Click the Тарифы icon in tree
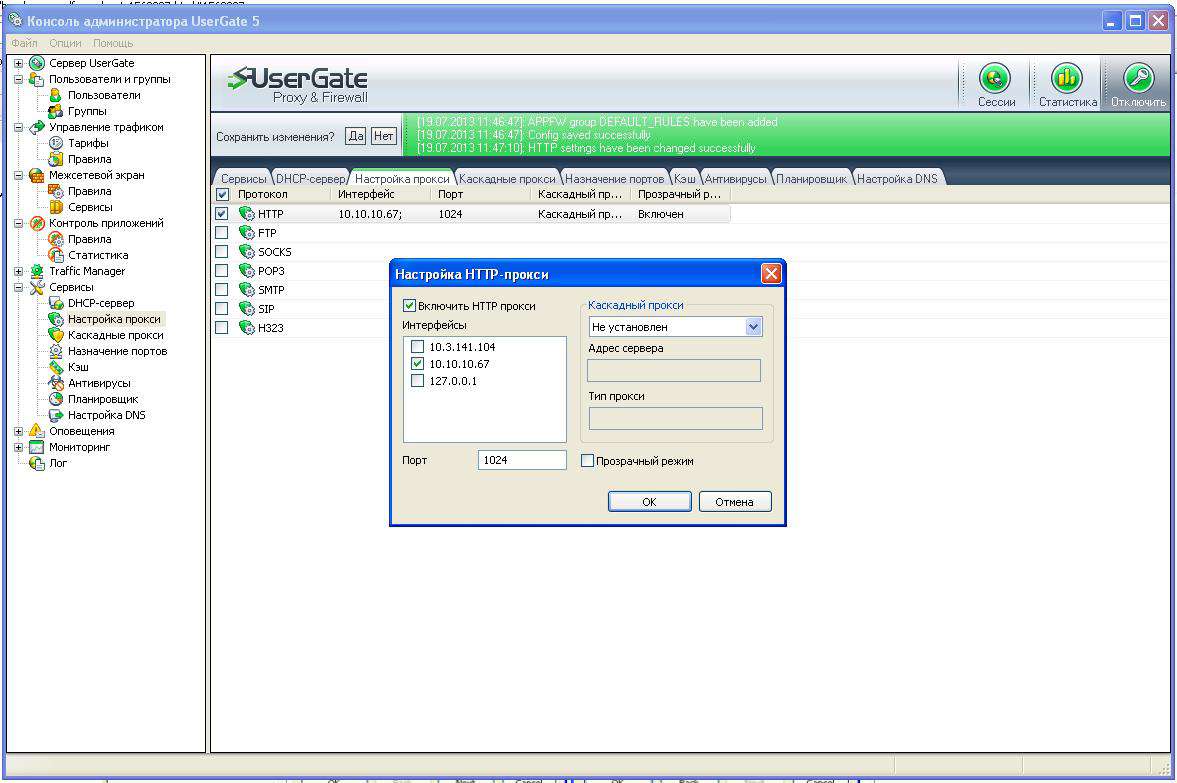 point(56,143)
